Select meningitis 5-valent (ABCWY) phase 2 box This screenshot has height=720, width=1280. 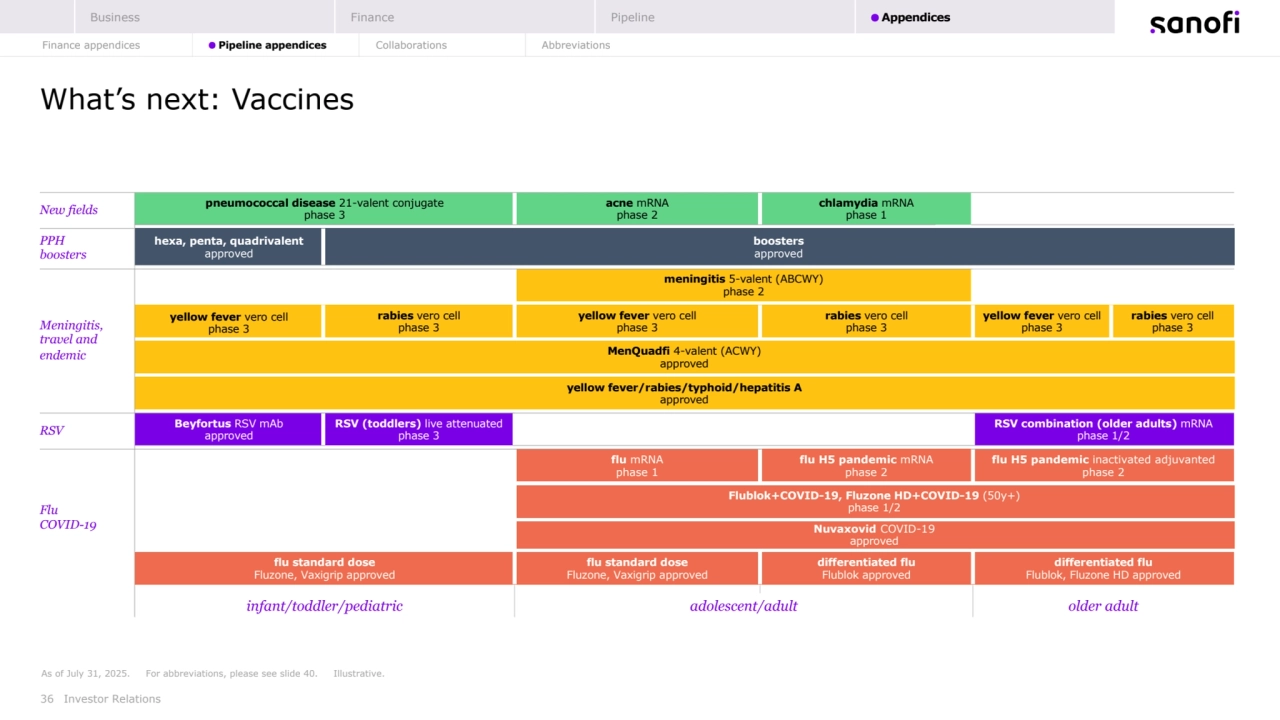[x=743, y=285]
